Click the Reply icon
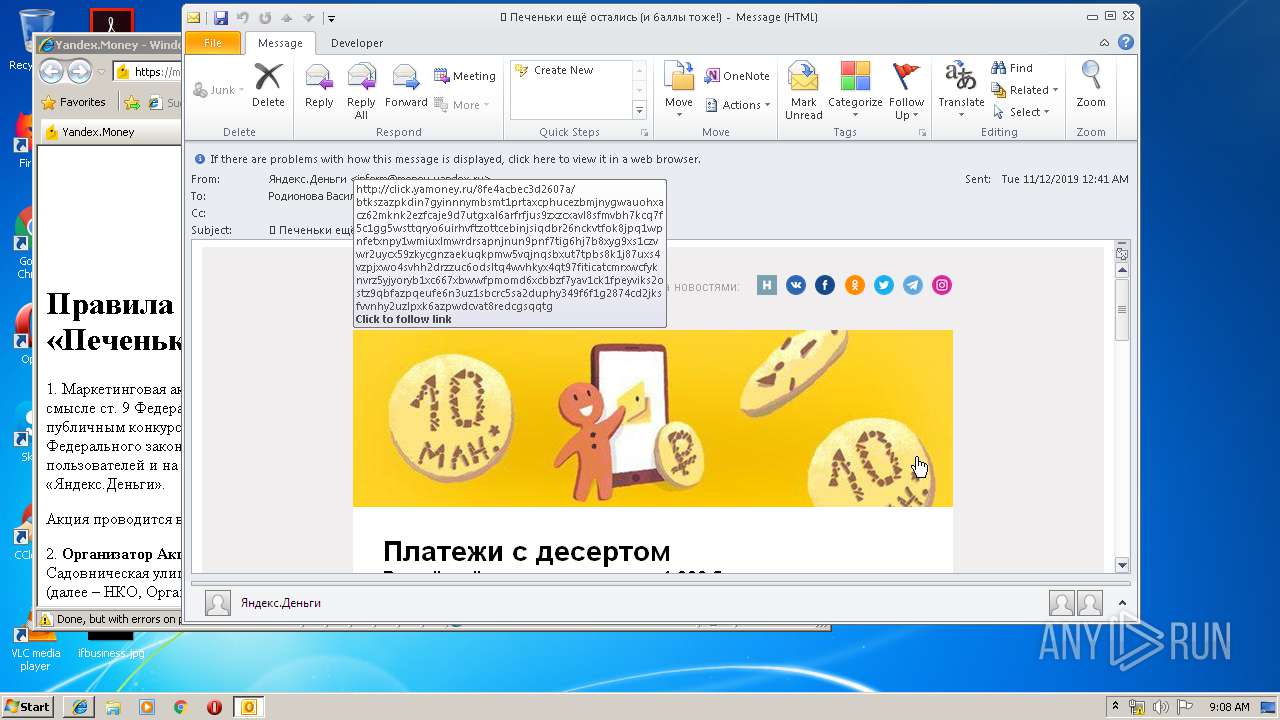The width and height of the screenshot is (1280, 720). pos(319,85)
